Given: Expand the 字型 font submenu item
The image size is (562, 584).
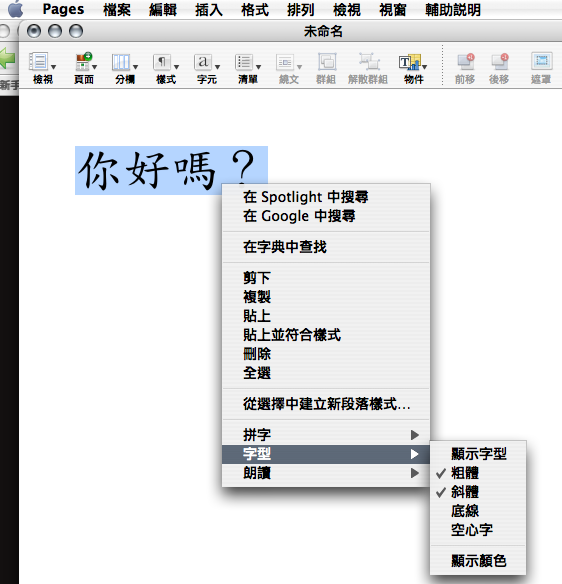Looking at the screenshot, I should 326,454.
